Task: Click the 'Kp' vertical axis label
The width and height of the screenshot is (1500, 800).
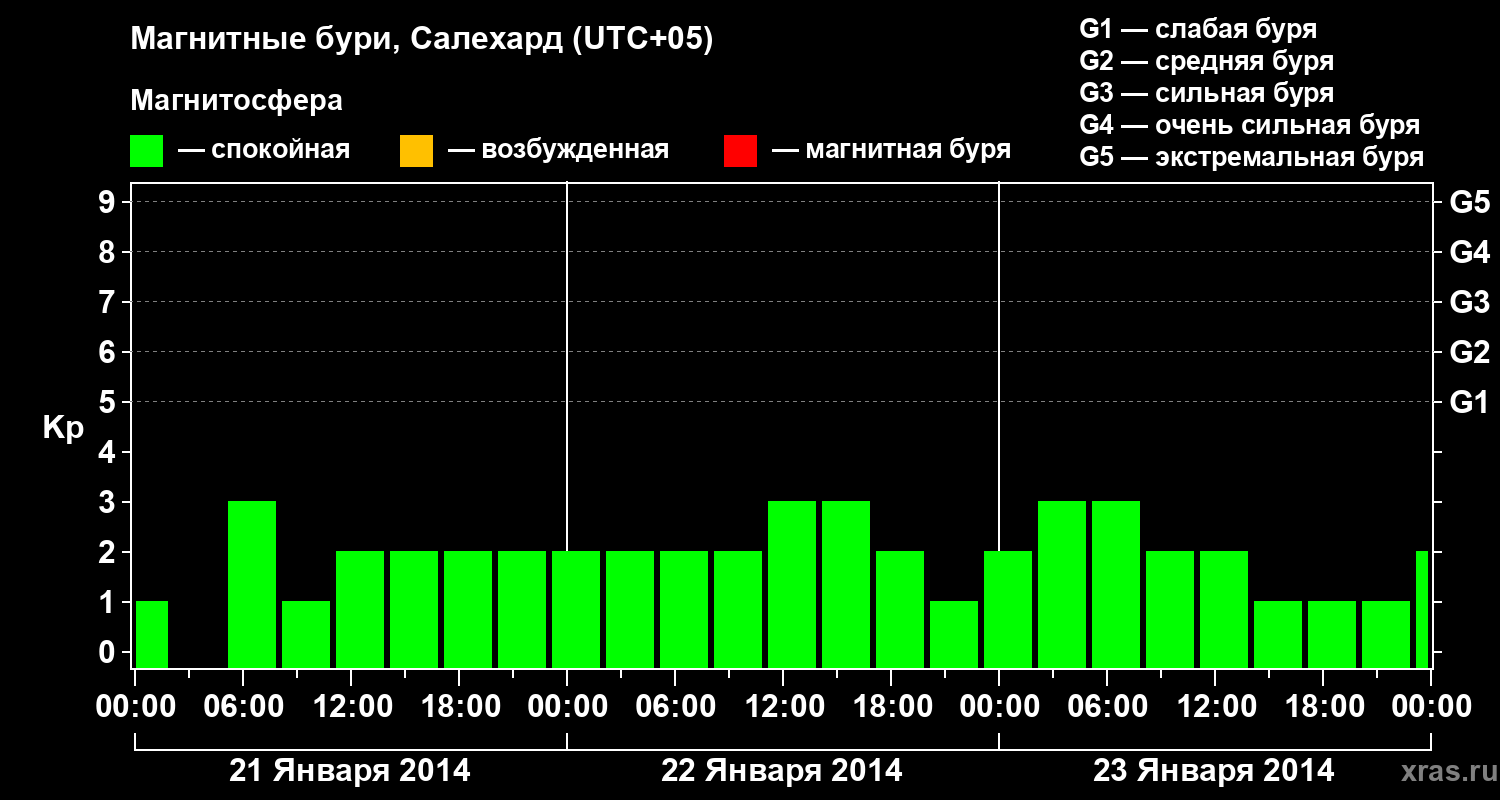Action: coord(63,428)
